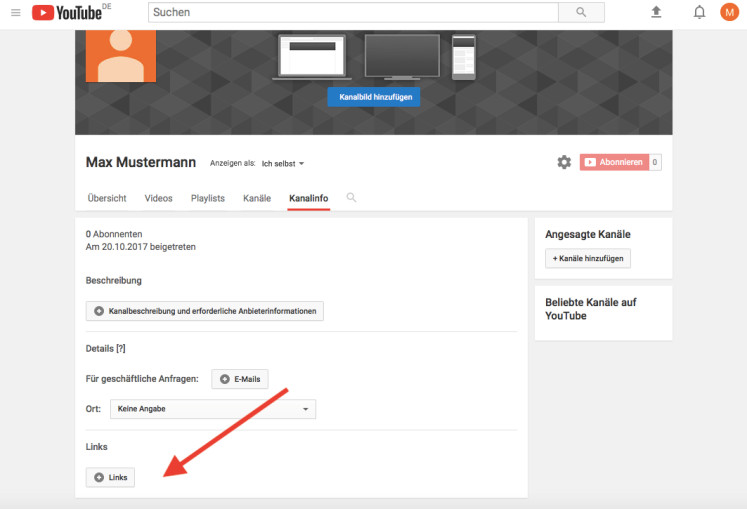747x509 pixels.
Task: Click the upload video arrow icon
Action: point(656,12)
